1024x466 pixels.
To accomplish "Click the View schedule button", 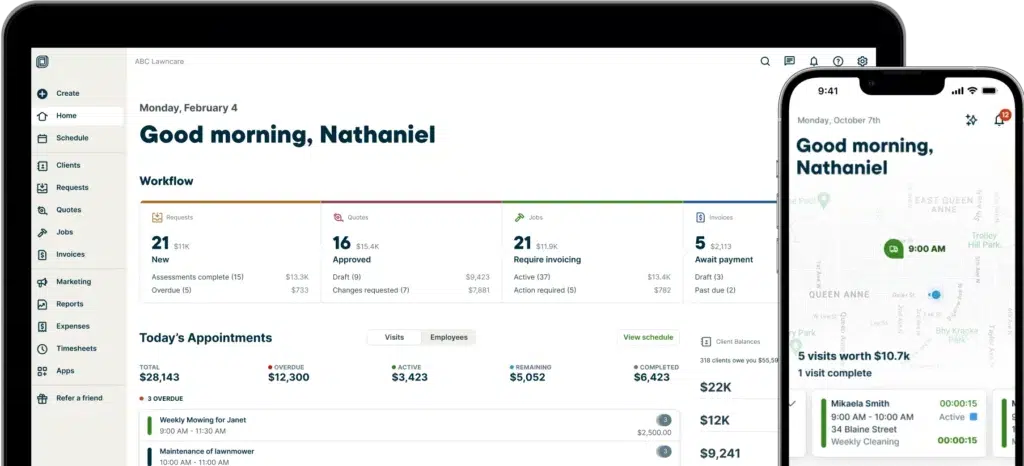I will pyautogui.click(x=647, y=337).
